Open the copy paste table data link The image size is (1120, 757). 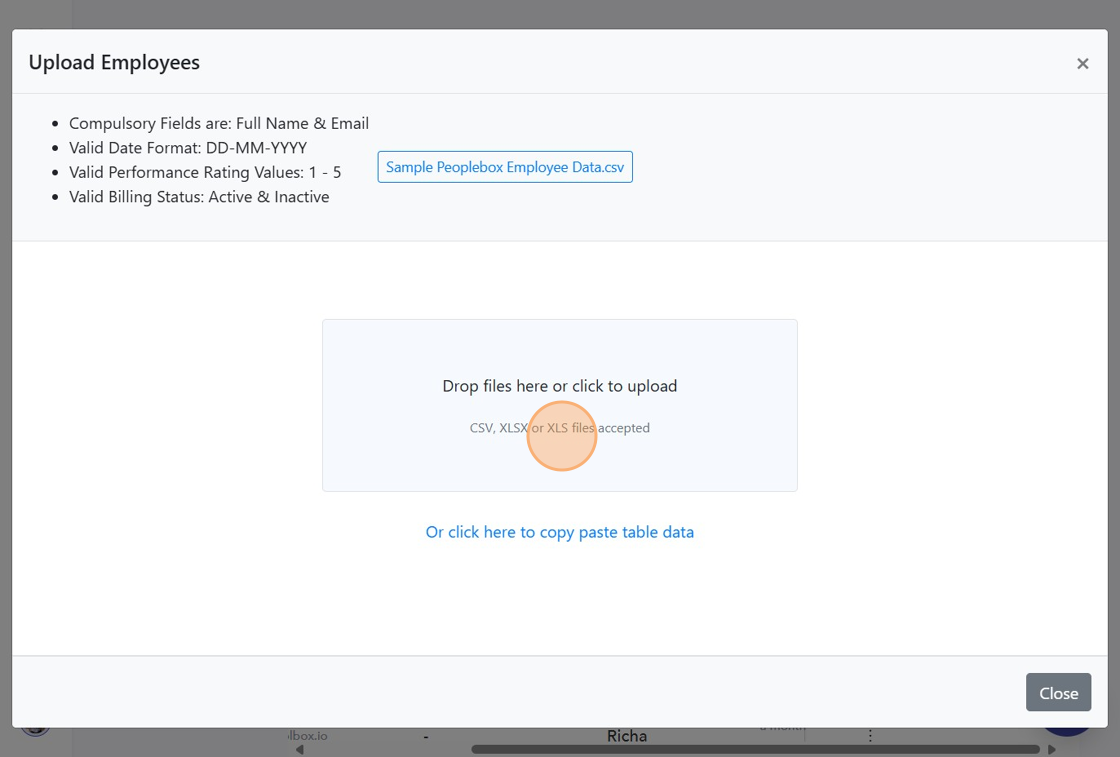click(x=559, y=532)
